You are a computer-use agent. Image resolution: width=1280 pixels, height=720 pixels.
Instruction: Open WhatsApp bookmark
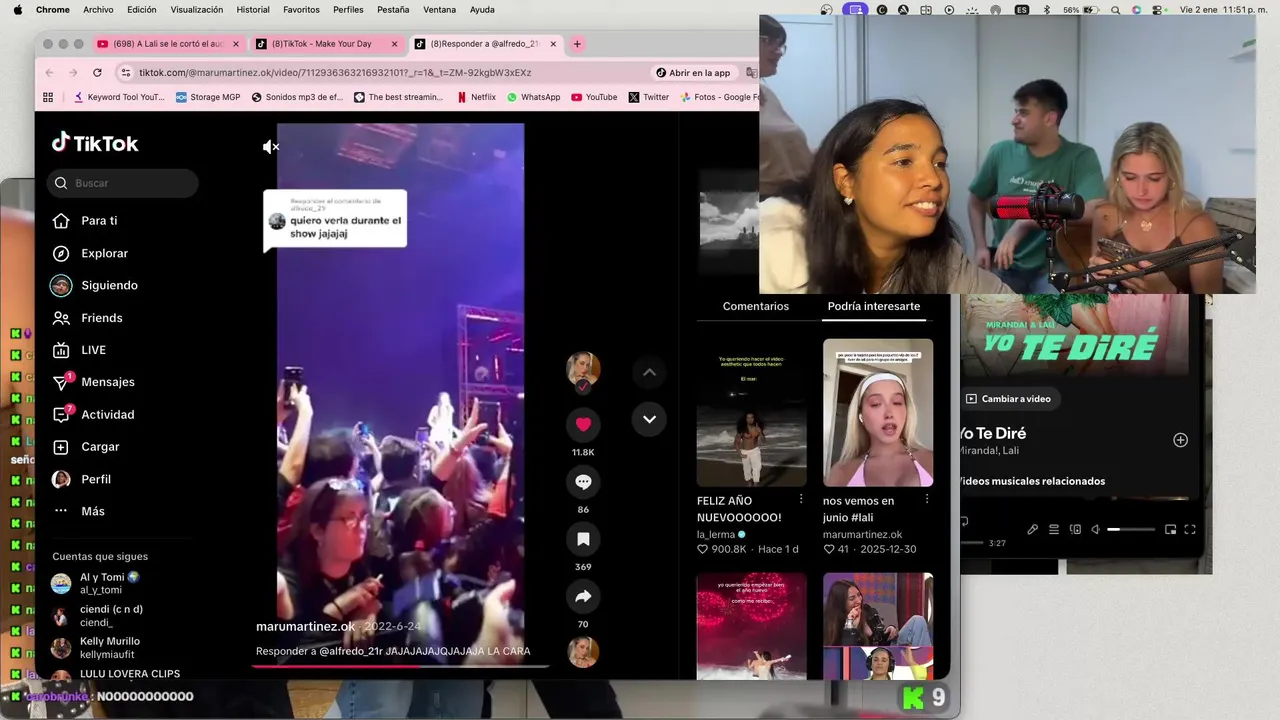[533, 97]
